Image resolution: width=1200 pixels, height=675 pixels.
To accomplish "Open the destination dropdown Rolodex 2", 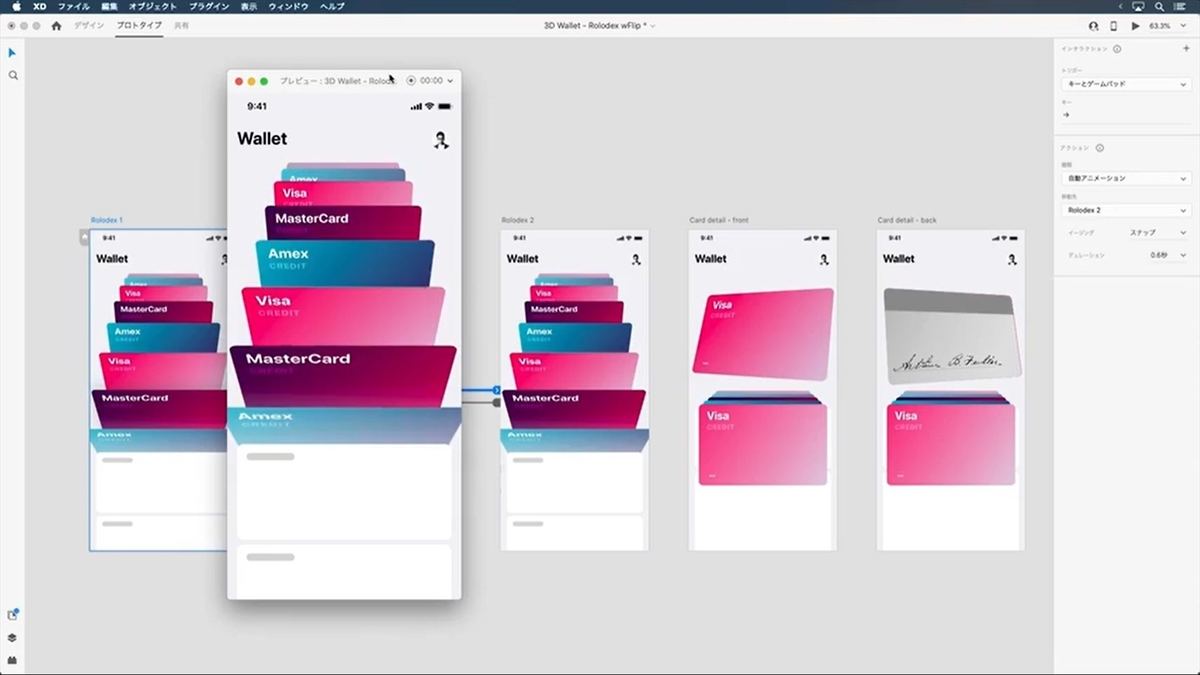I will click(x=1125, y=210).
